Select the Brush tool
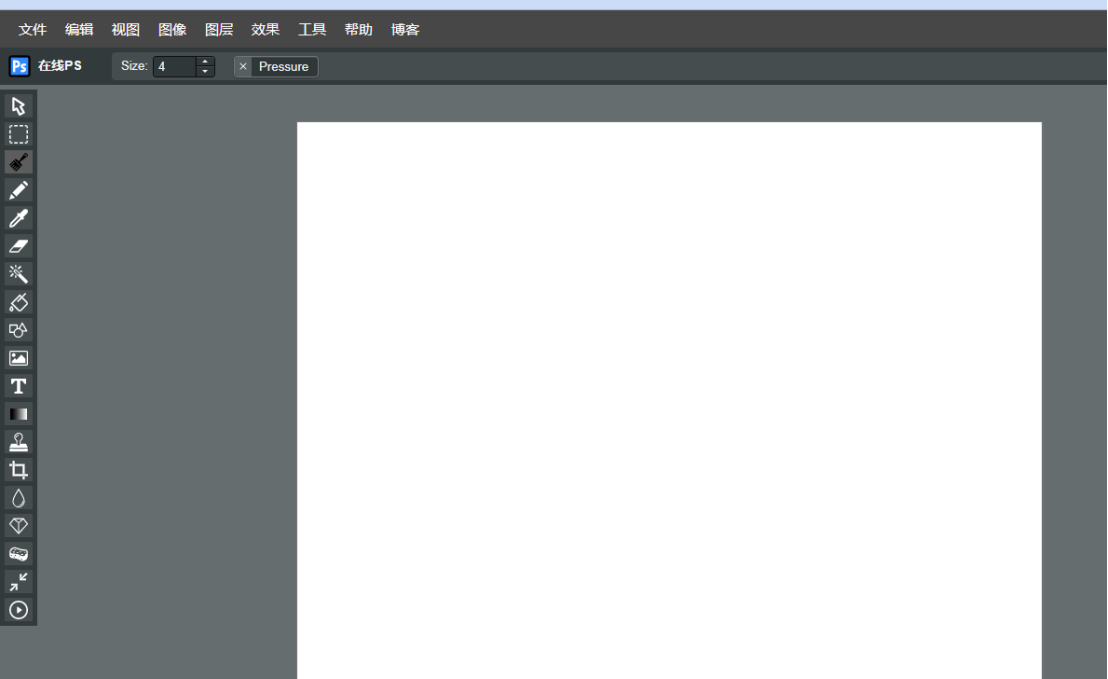Image resolution: width=1108 pixels, height=679 pixels. pyautogui.click(x=18, y=161)
